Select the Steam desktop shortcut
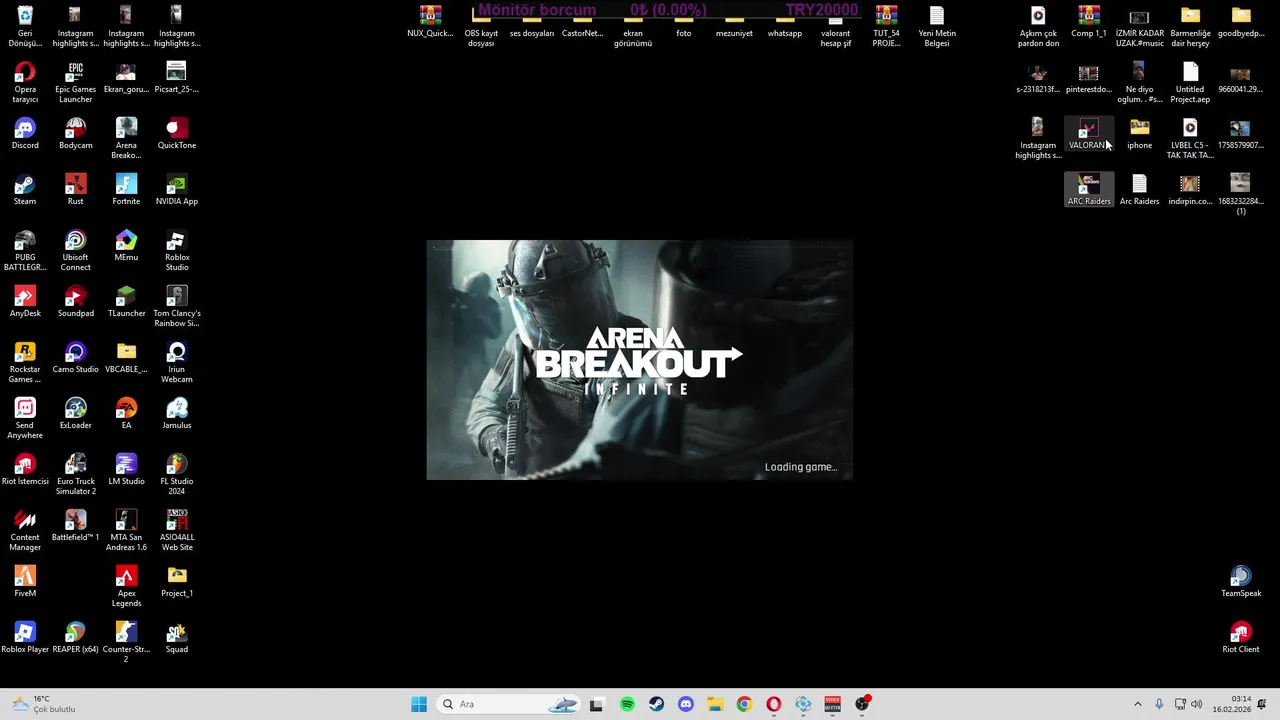 click(x=25, y=189)
